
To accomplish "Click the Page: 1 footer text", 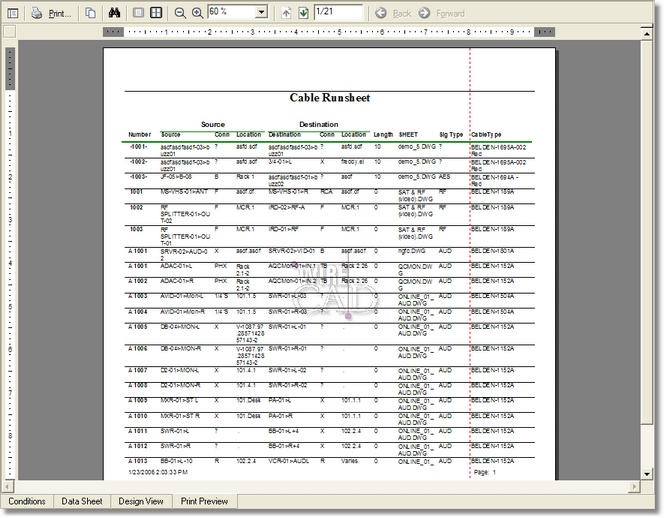I will click(484, 472).
